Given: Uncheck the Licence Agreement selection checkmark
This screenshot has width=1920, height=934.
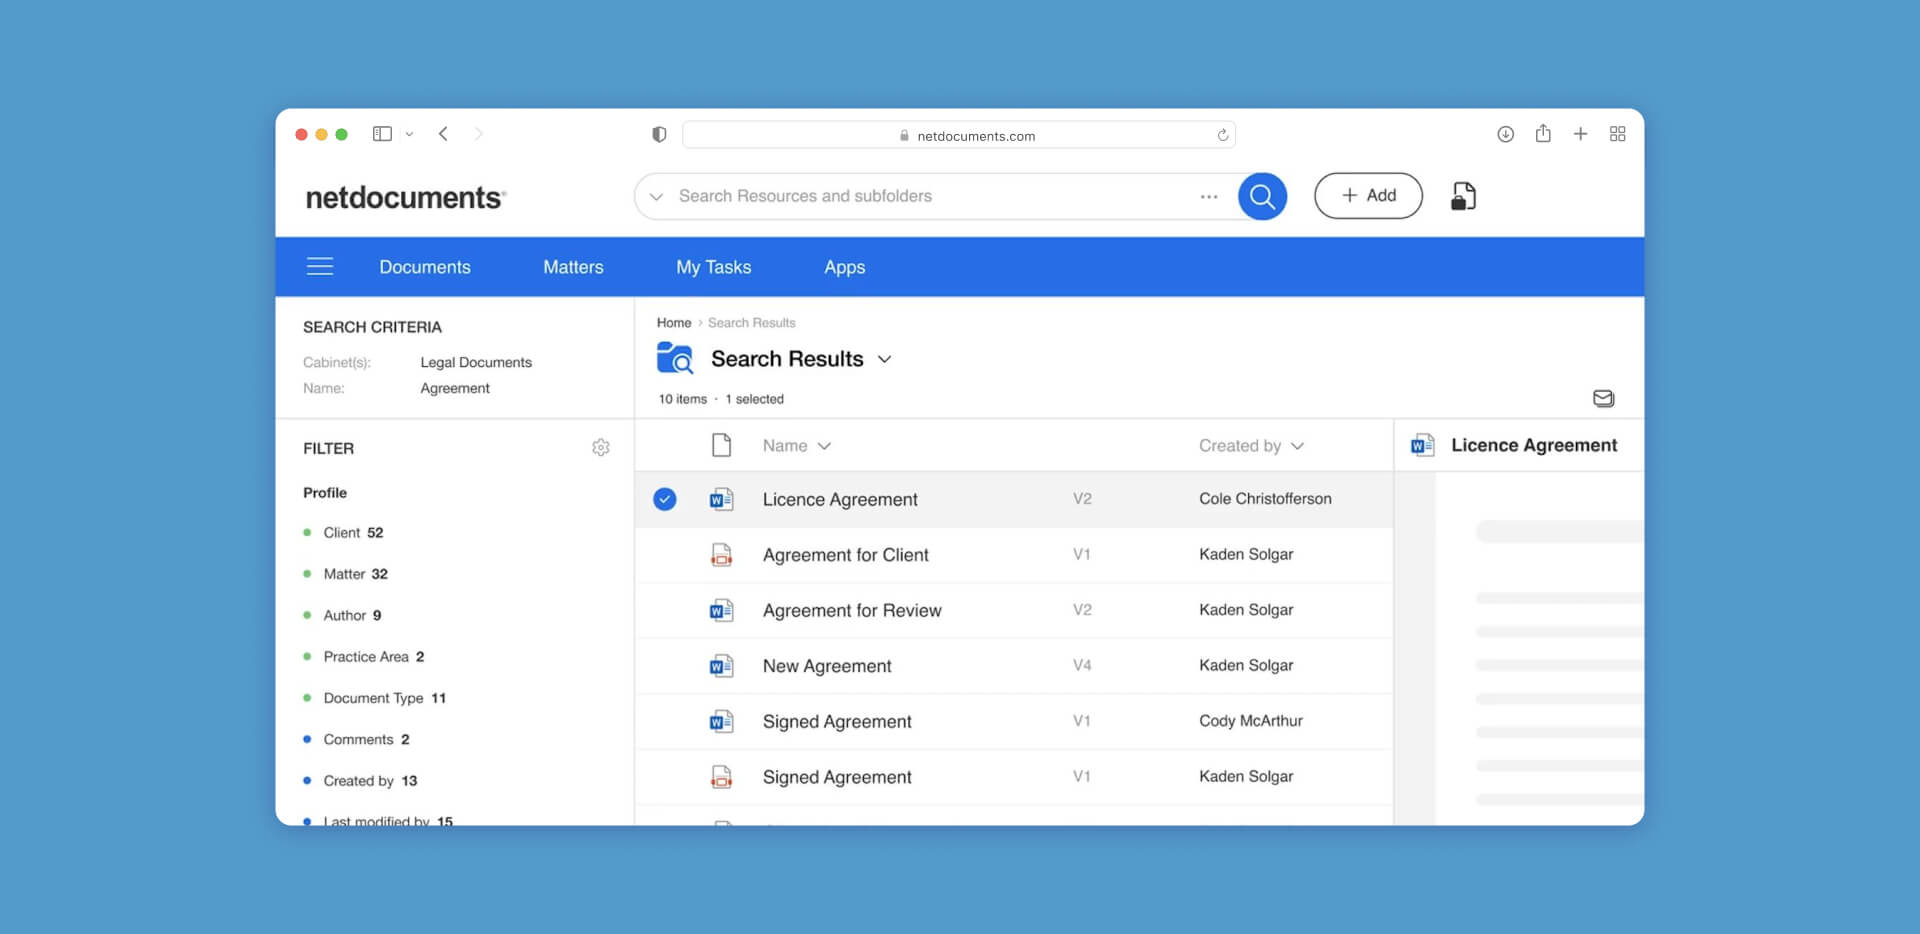Looking at the screenshot, I should pyautogui.click(x=665, y=499).
